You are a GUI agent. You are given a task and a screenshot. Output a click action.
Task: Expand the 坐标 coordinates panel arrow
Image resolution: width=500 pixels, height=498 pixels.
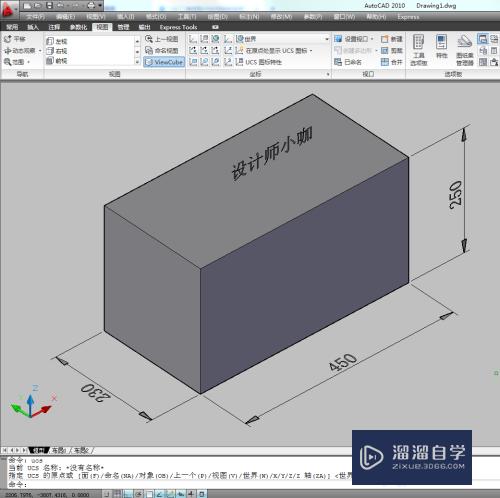click(328, 74)
